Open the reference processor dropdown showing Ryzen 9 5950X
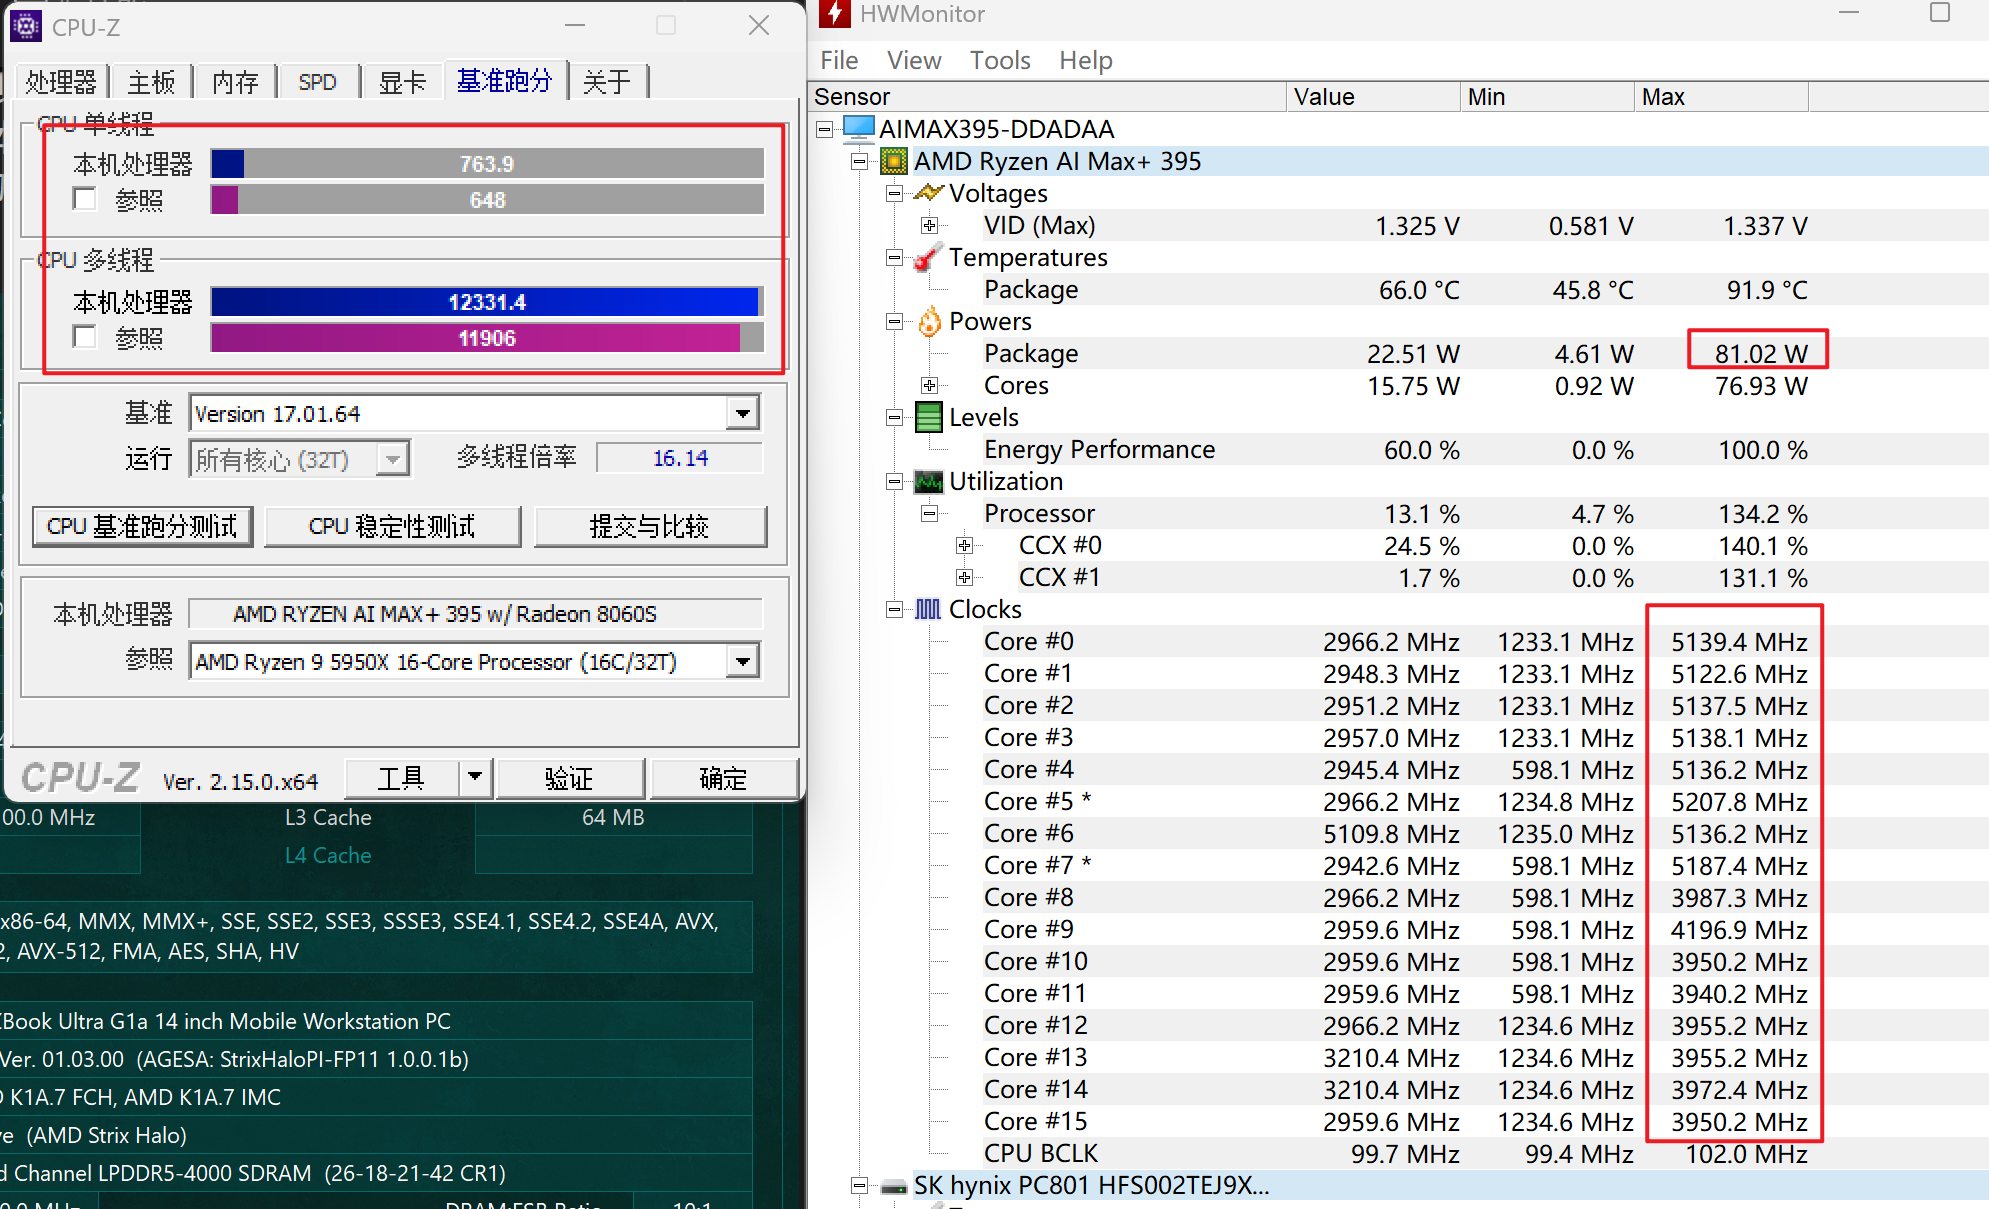 click(x=741, y=661)
